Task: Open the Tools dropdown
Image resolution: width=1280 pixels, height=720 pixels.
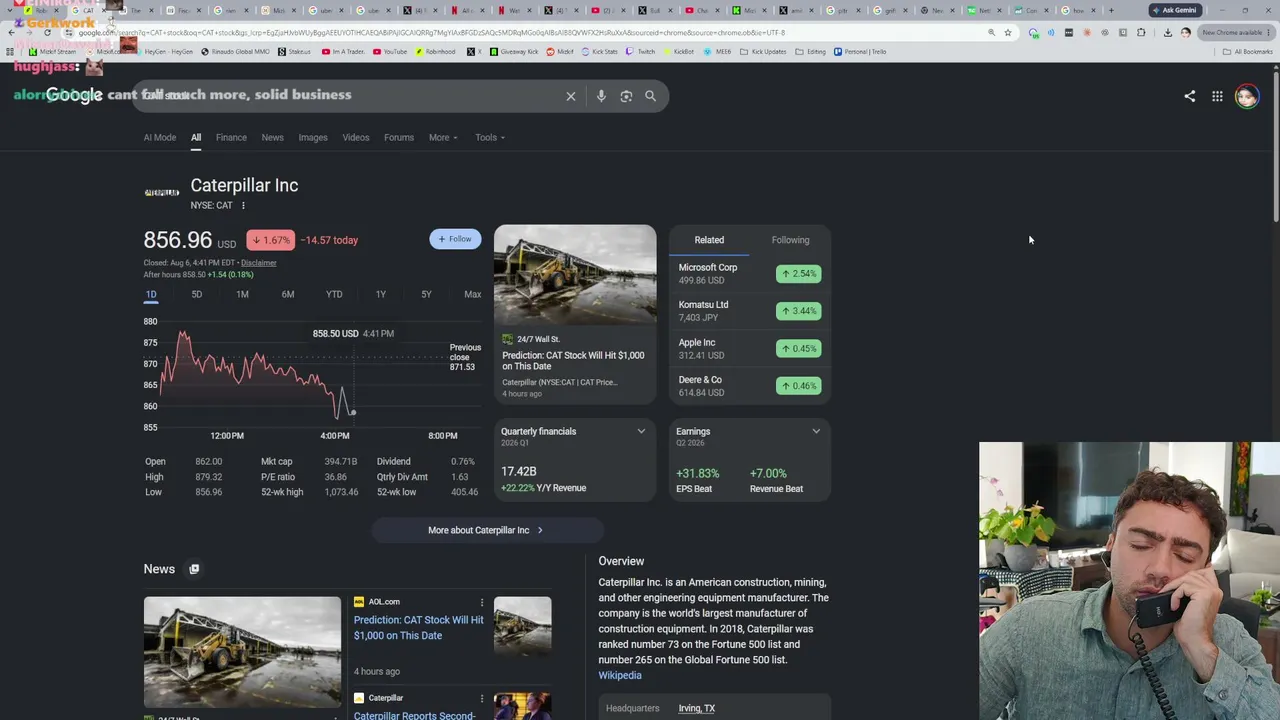Action: 490,138
